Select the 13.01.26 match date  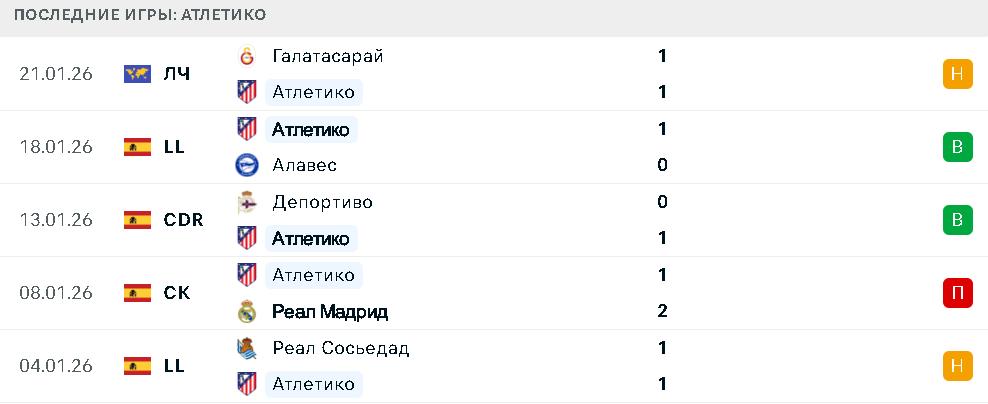click(56, 220)
